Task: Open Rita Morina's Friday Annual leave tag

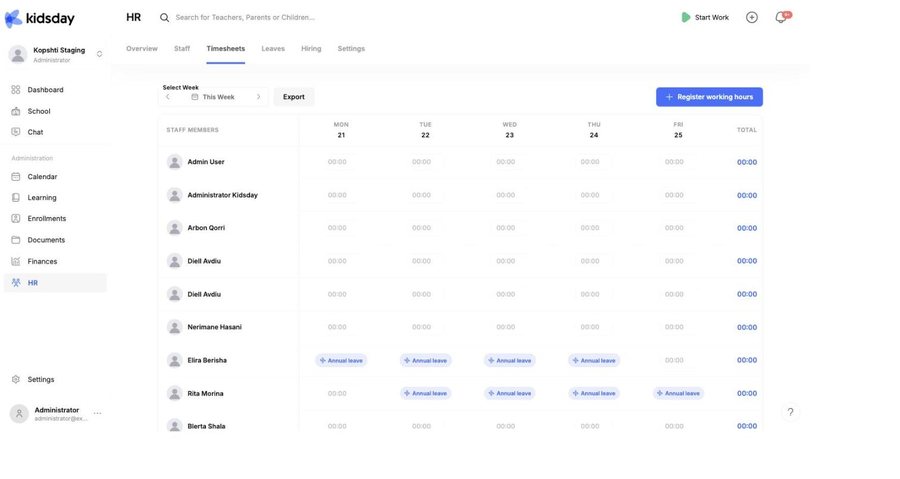Action: (x=678, y=394)
